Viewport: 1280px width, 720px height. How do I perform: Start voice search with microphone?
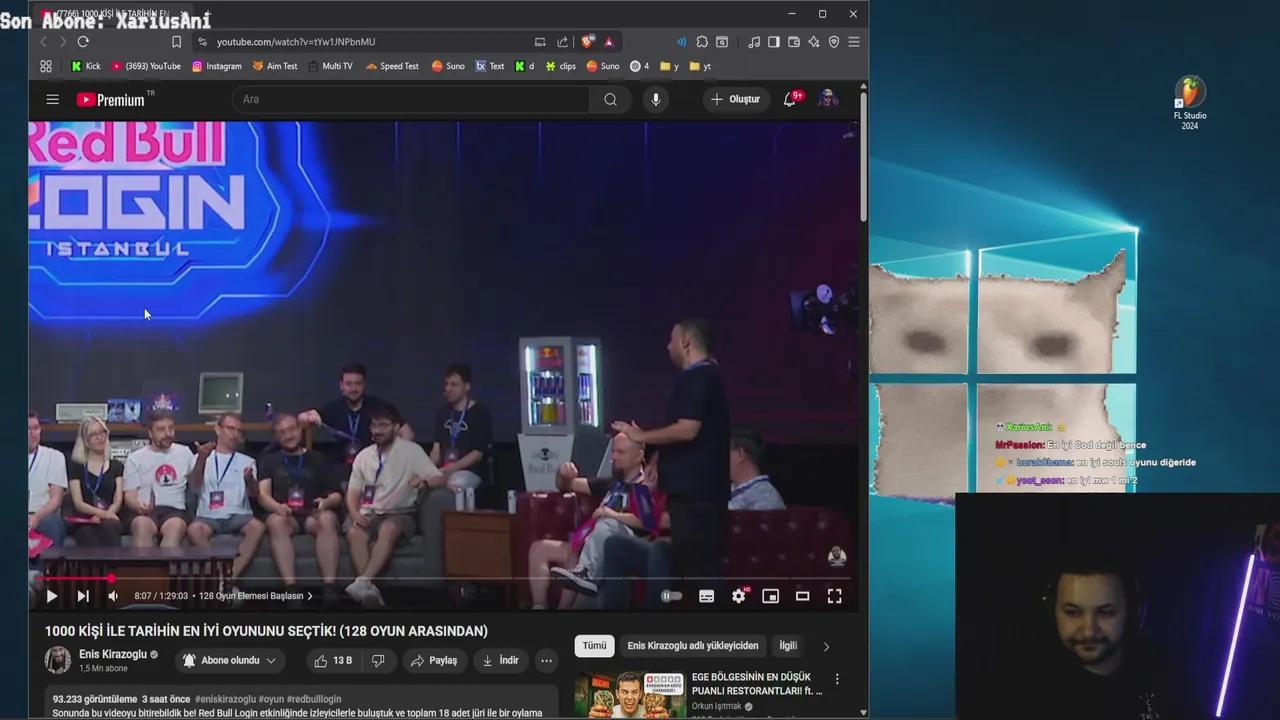point(656,99)
